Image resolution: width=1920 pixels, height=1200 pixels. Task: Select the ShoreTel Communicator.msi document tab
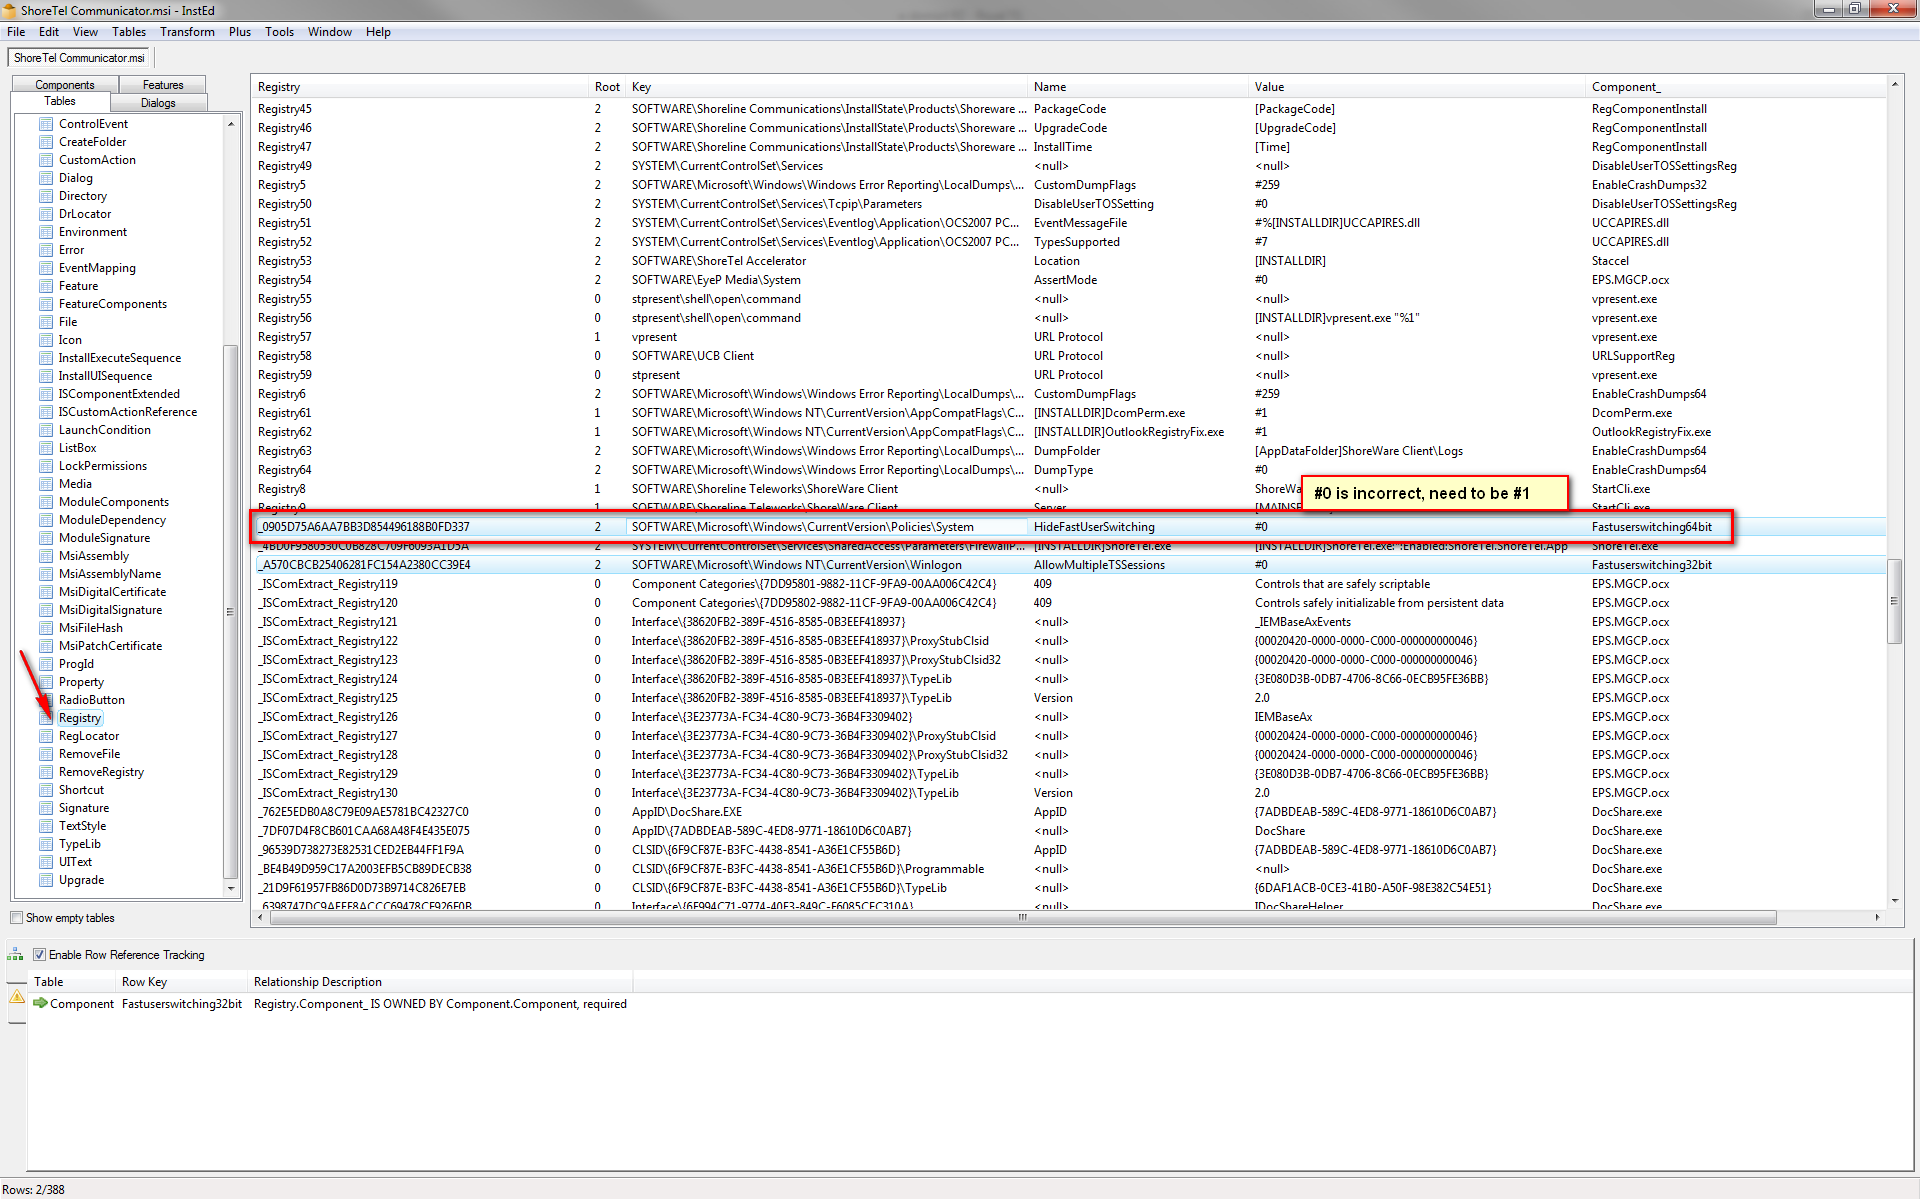tap(79, 58)
